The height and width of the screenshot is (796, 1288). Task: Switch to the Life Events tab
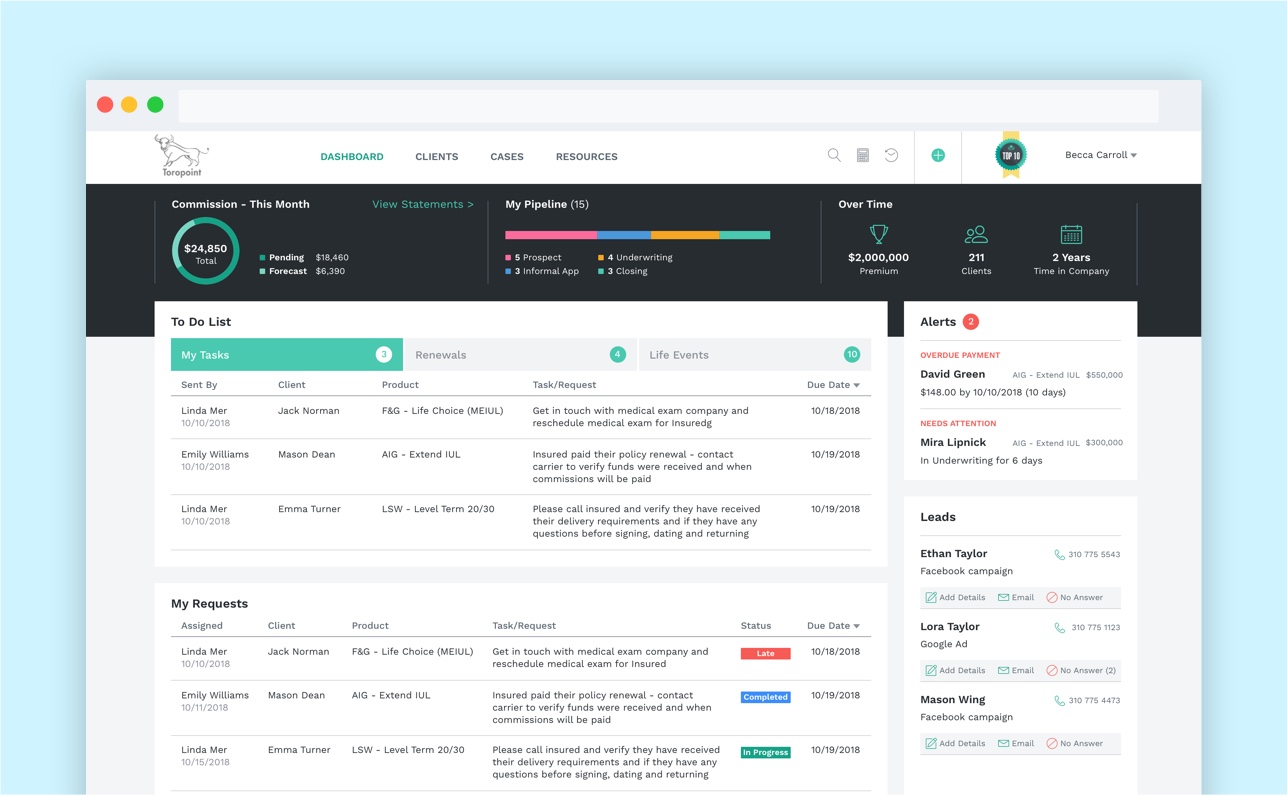click(x=754, y=355)
